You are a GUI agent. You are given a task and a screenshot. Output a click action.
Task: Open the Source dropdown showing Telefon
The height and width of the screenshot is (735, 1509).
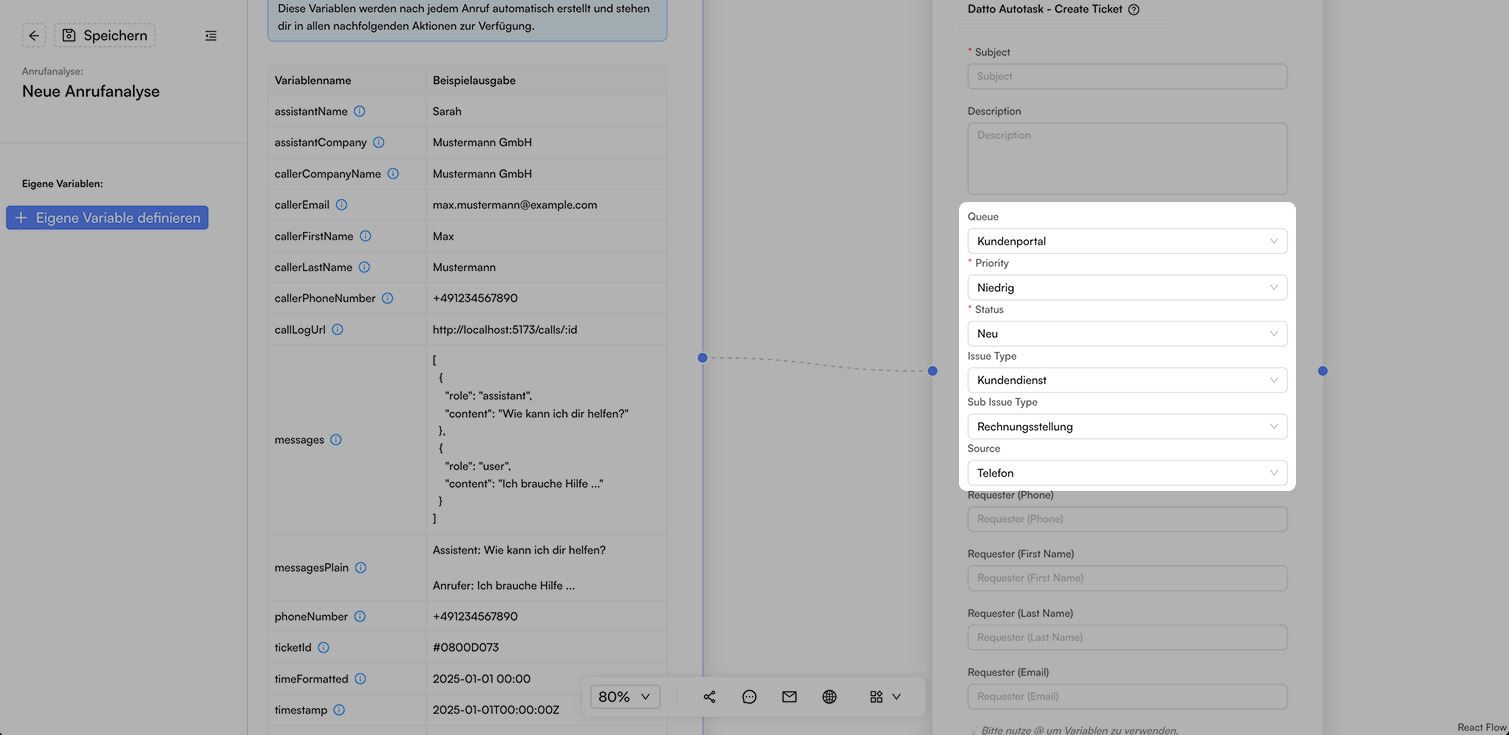1127,472
